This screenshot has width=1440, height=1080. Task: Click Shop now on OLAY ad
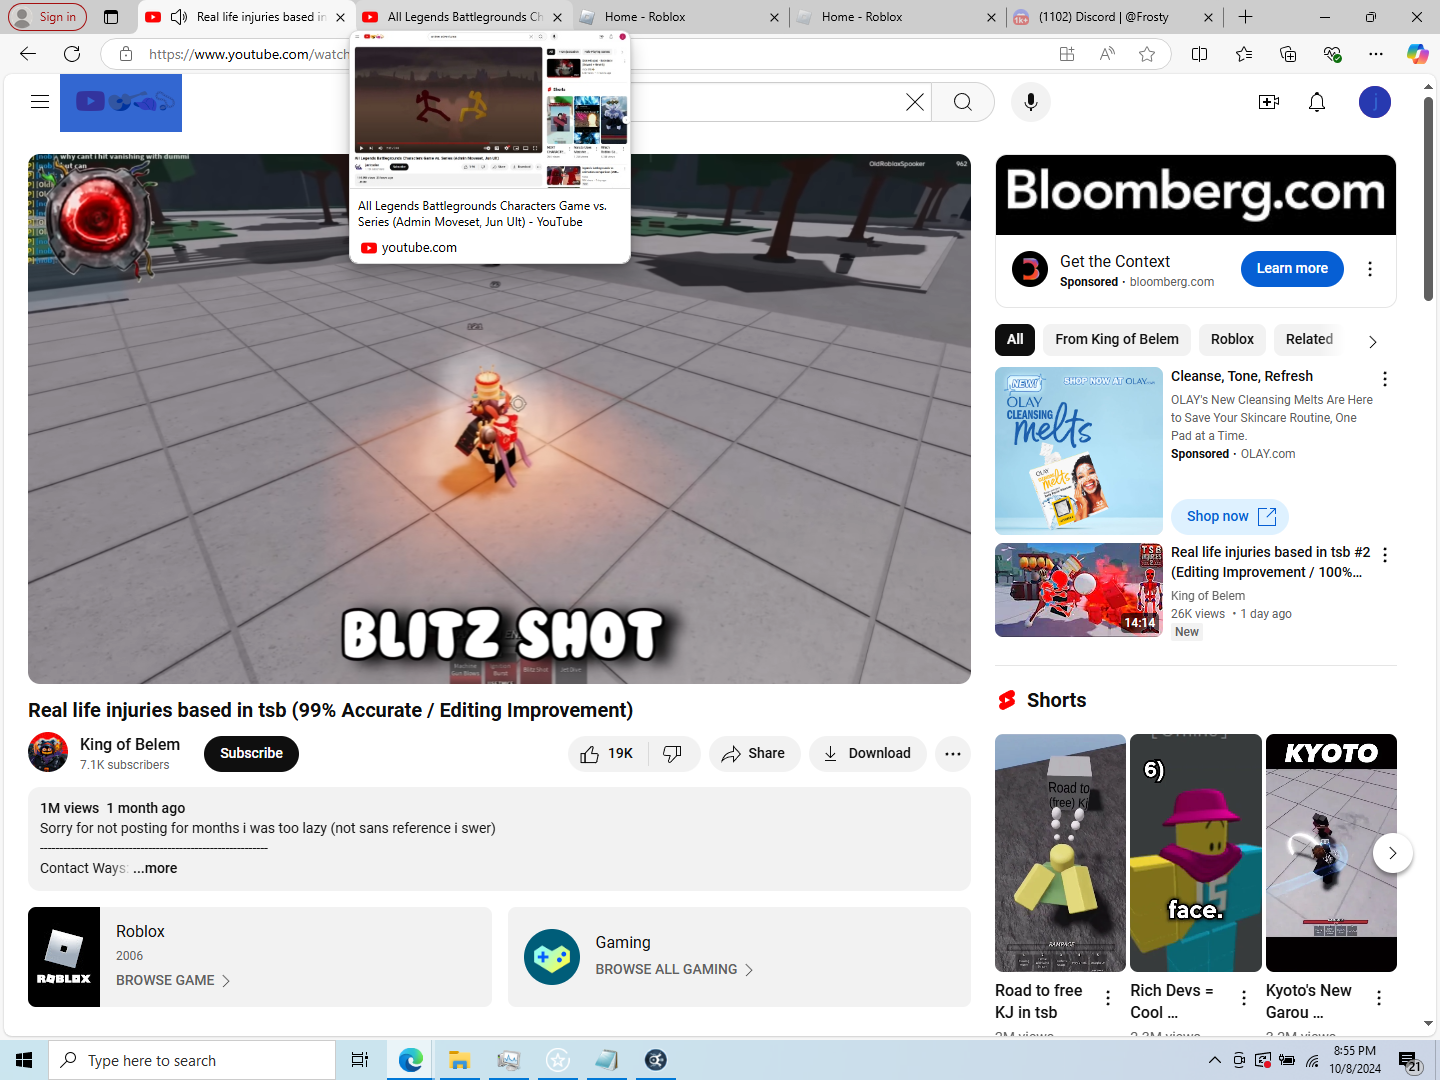coord(1230,517)
